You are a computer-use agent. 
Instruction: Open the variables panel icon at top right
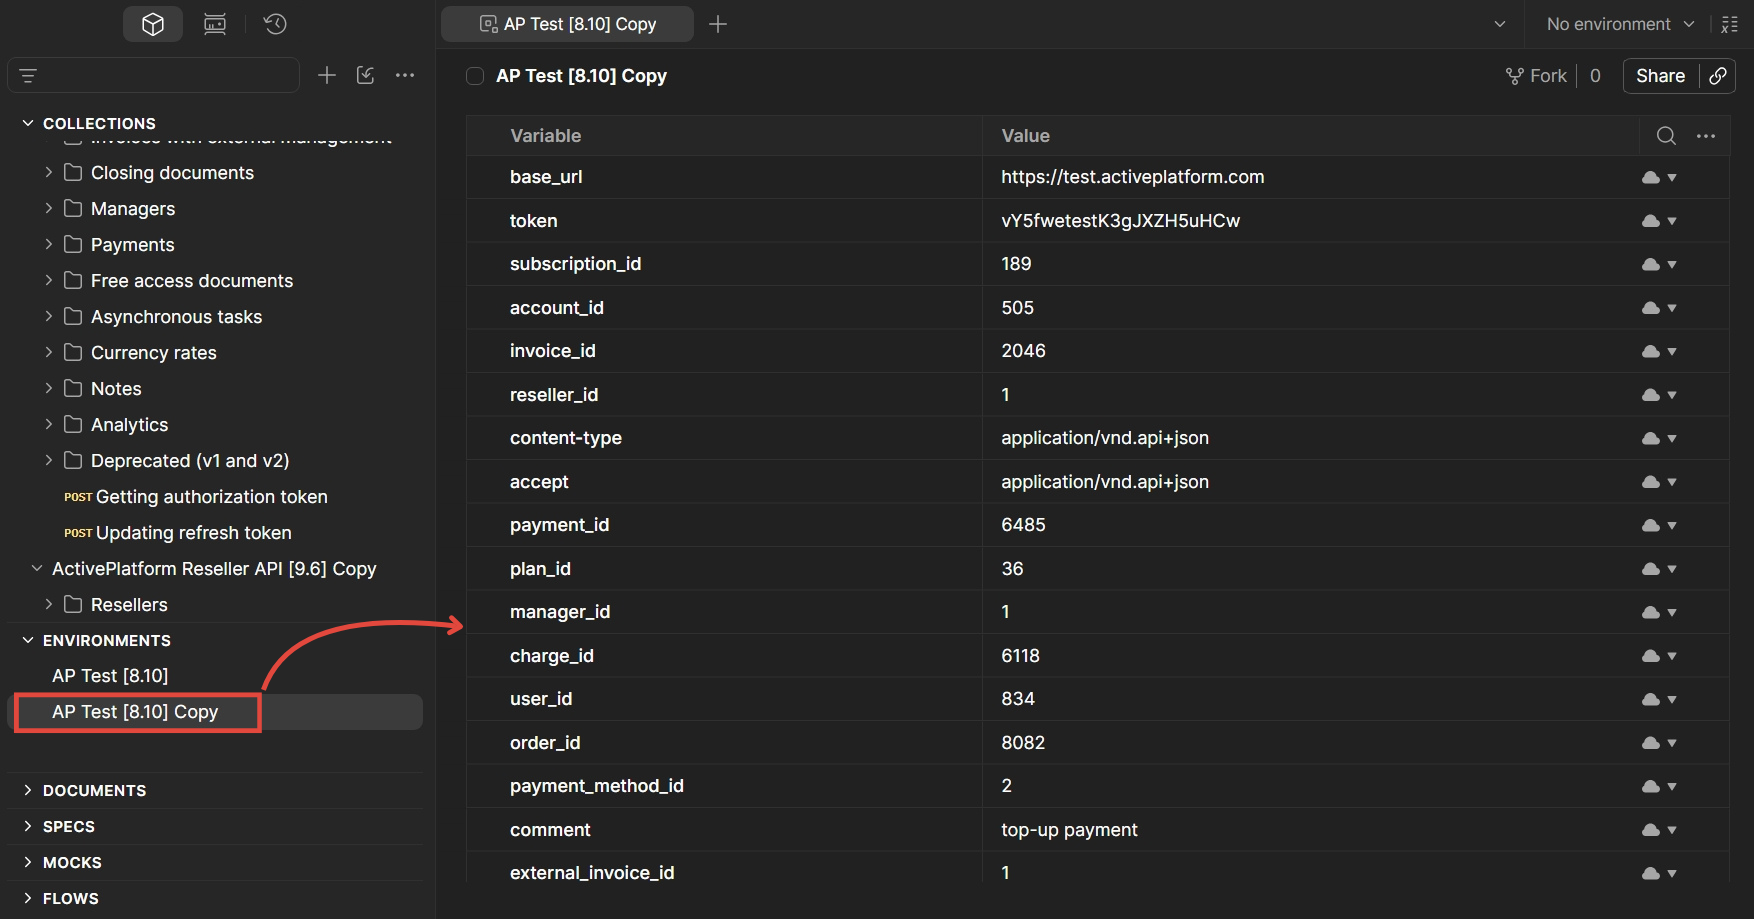click(x=1730, y=24)
